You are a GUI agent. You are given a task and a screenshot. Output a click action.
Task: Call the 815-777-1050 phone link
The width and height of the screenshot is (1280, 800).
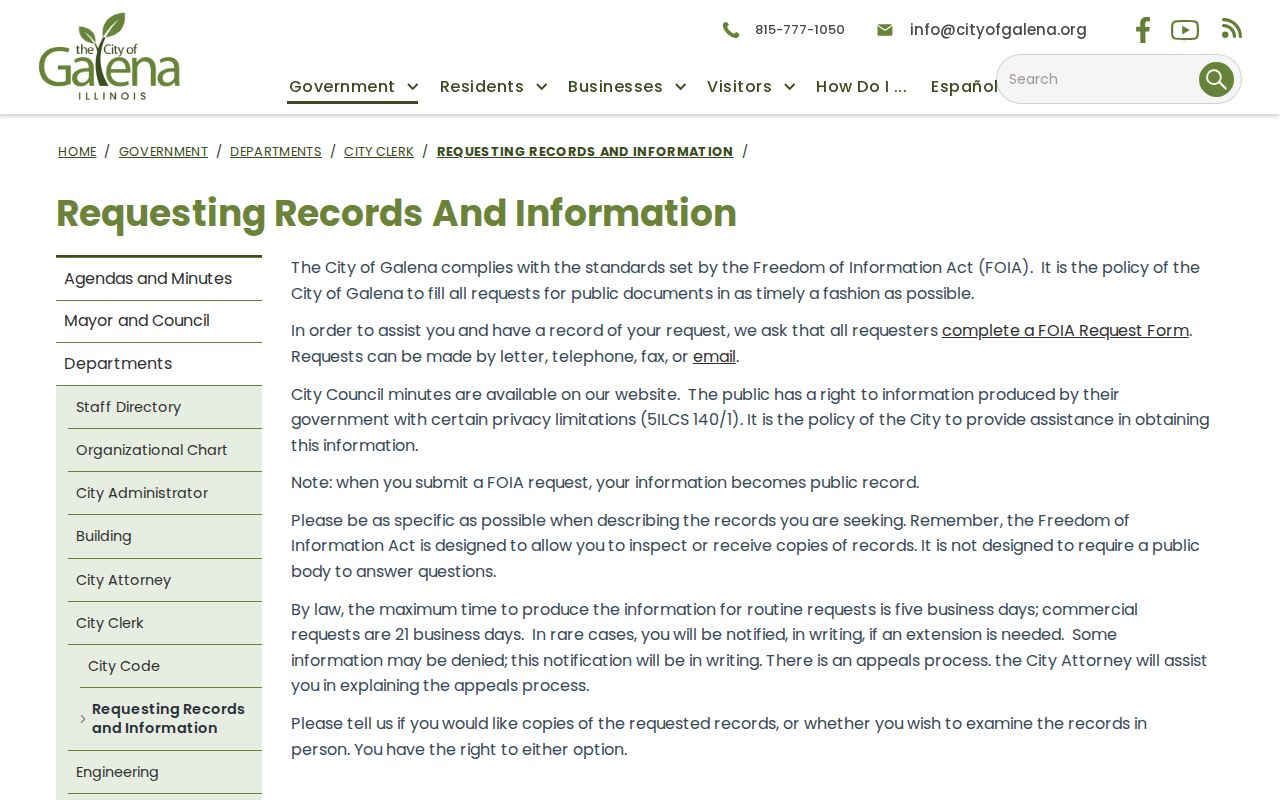pyautogui.click(x=800, y=30)
